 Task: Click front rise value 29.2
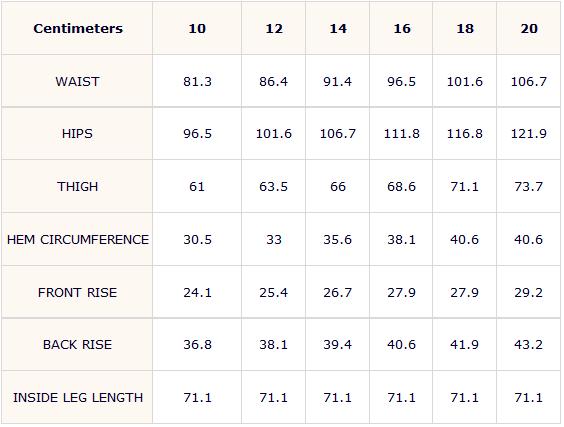pyautogui.click(x=528, y=292)
